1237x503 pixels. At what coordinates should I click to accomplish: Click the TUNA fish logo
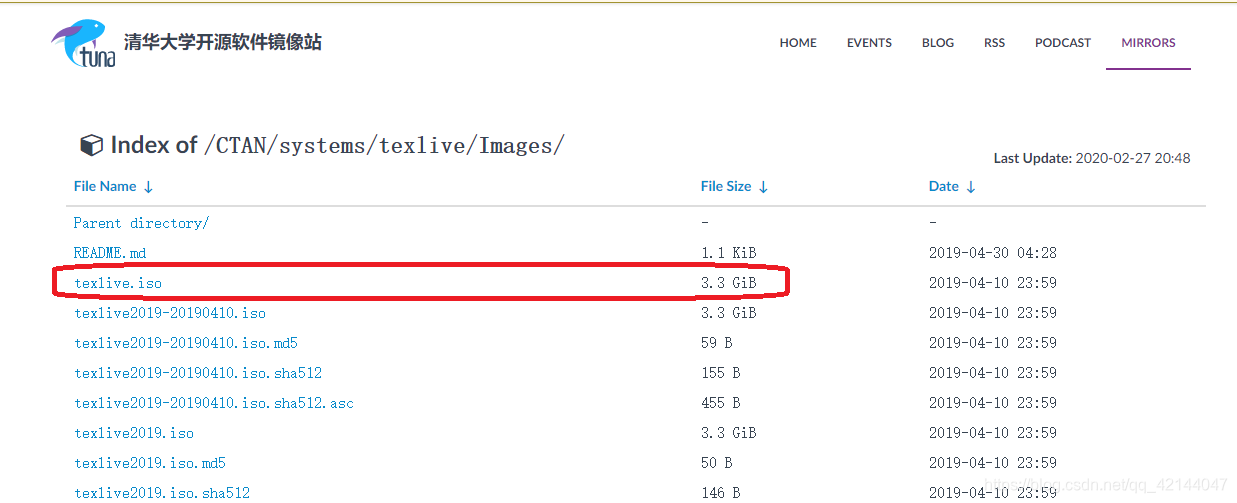(x=83, y=43)
